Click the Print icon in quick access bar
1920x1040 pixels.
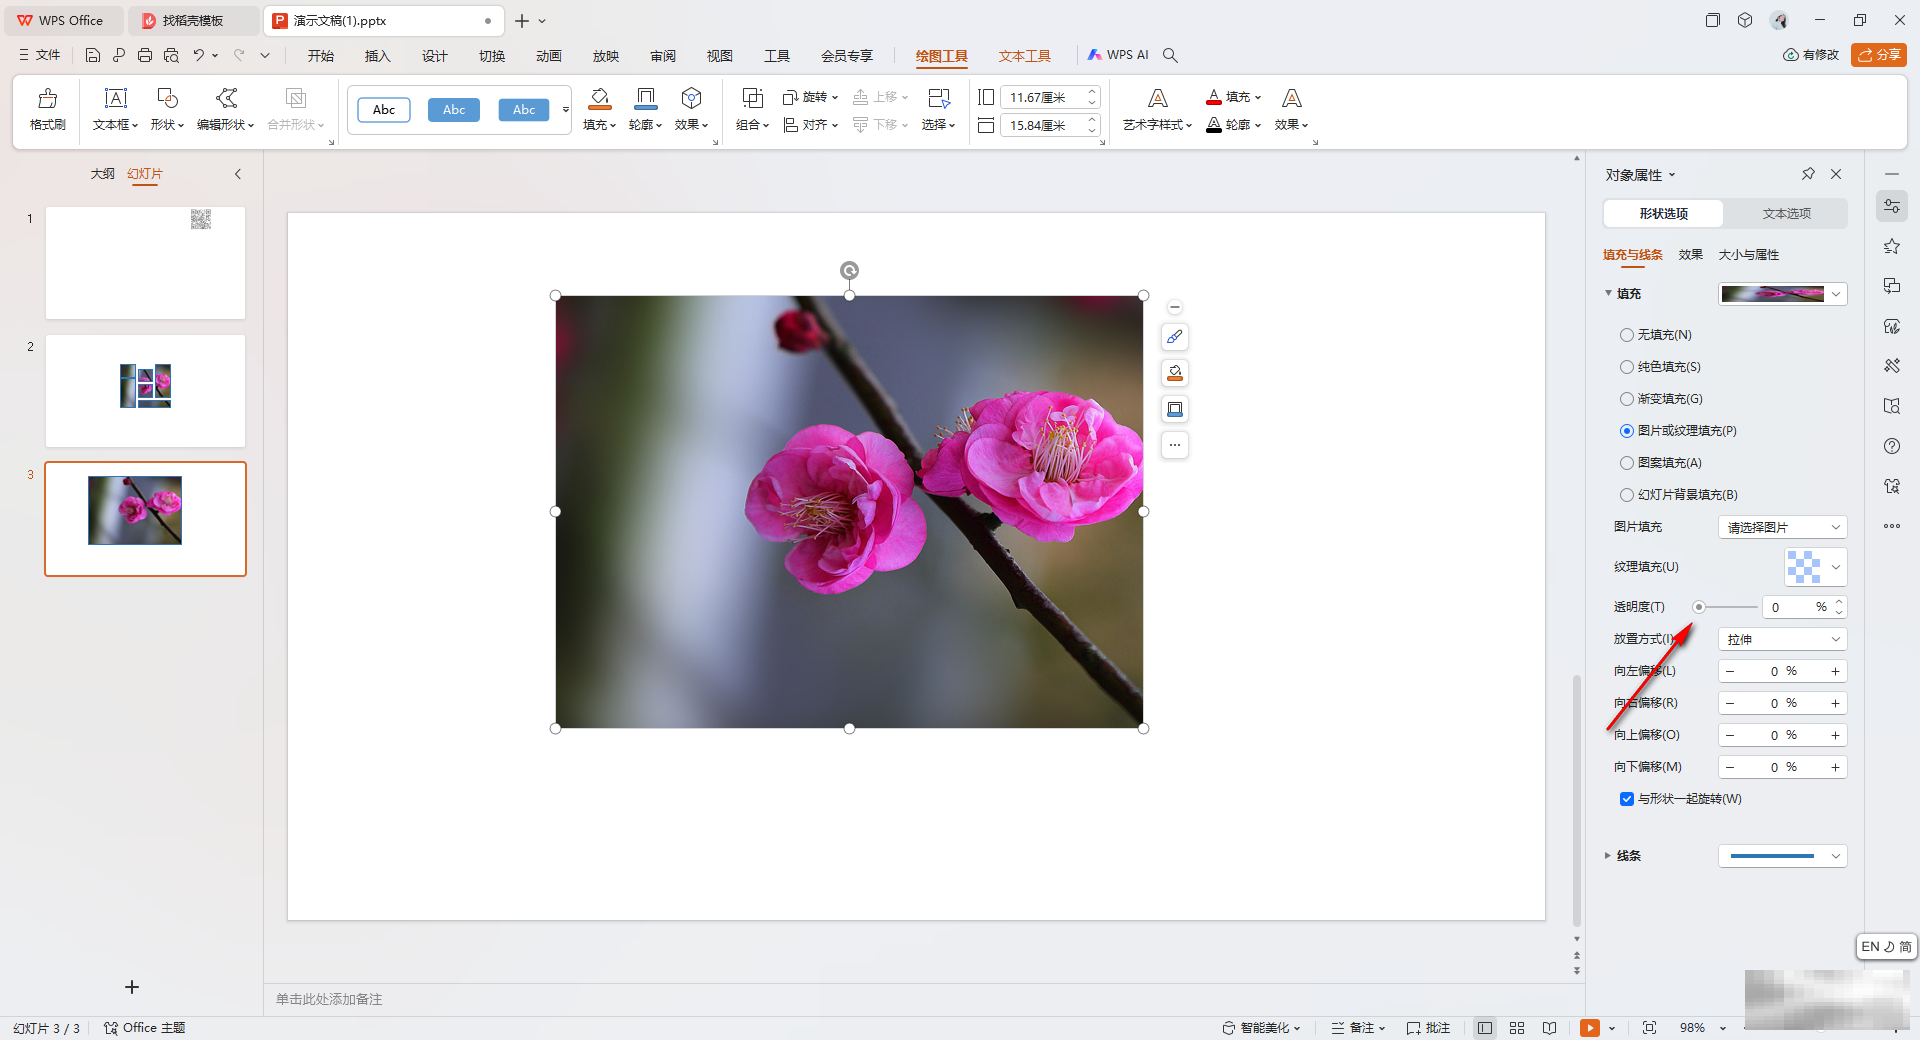(145, 55)
